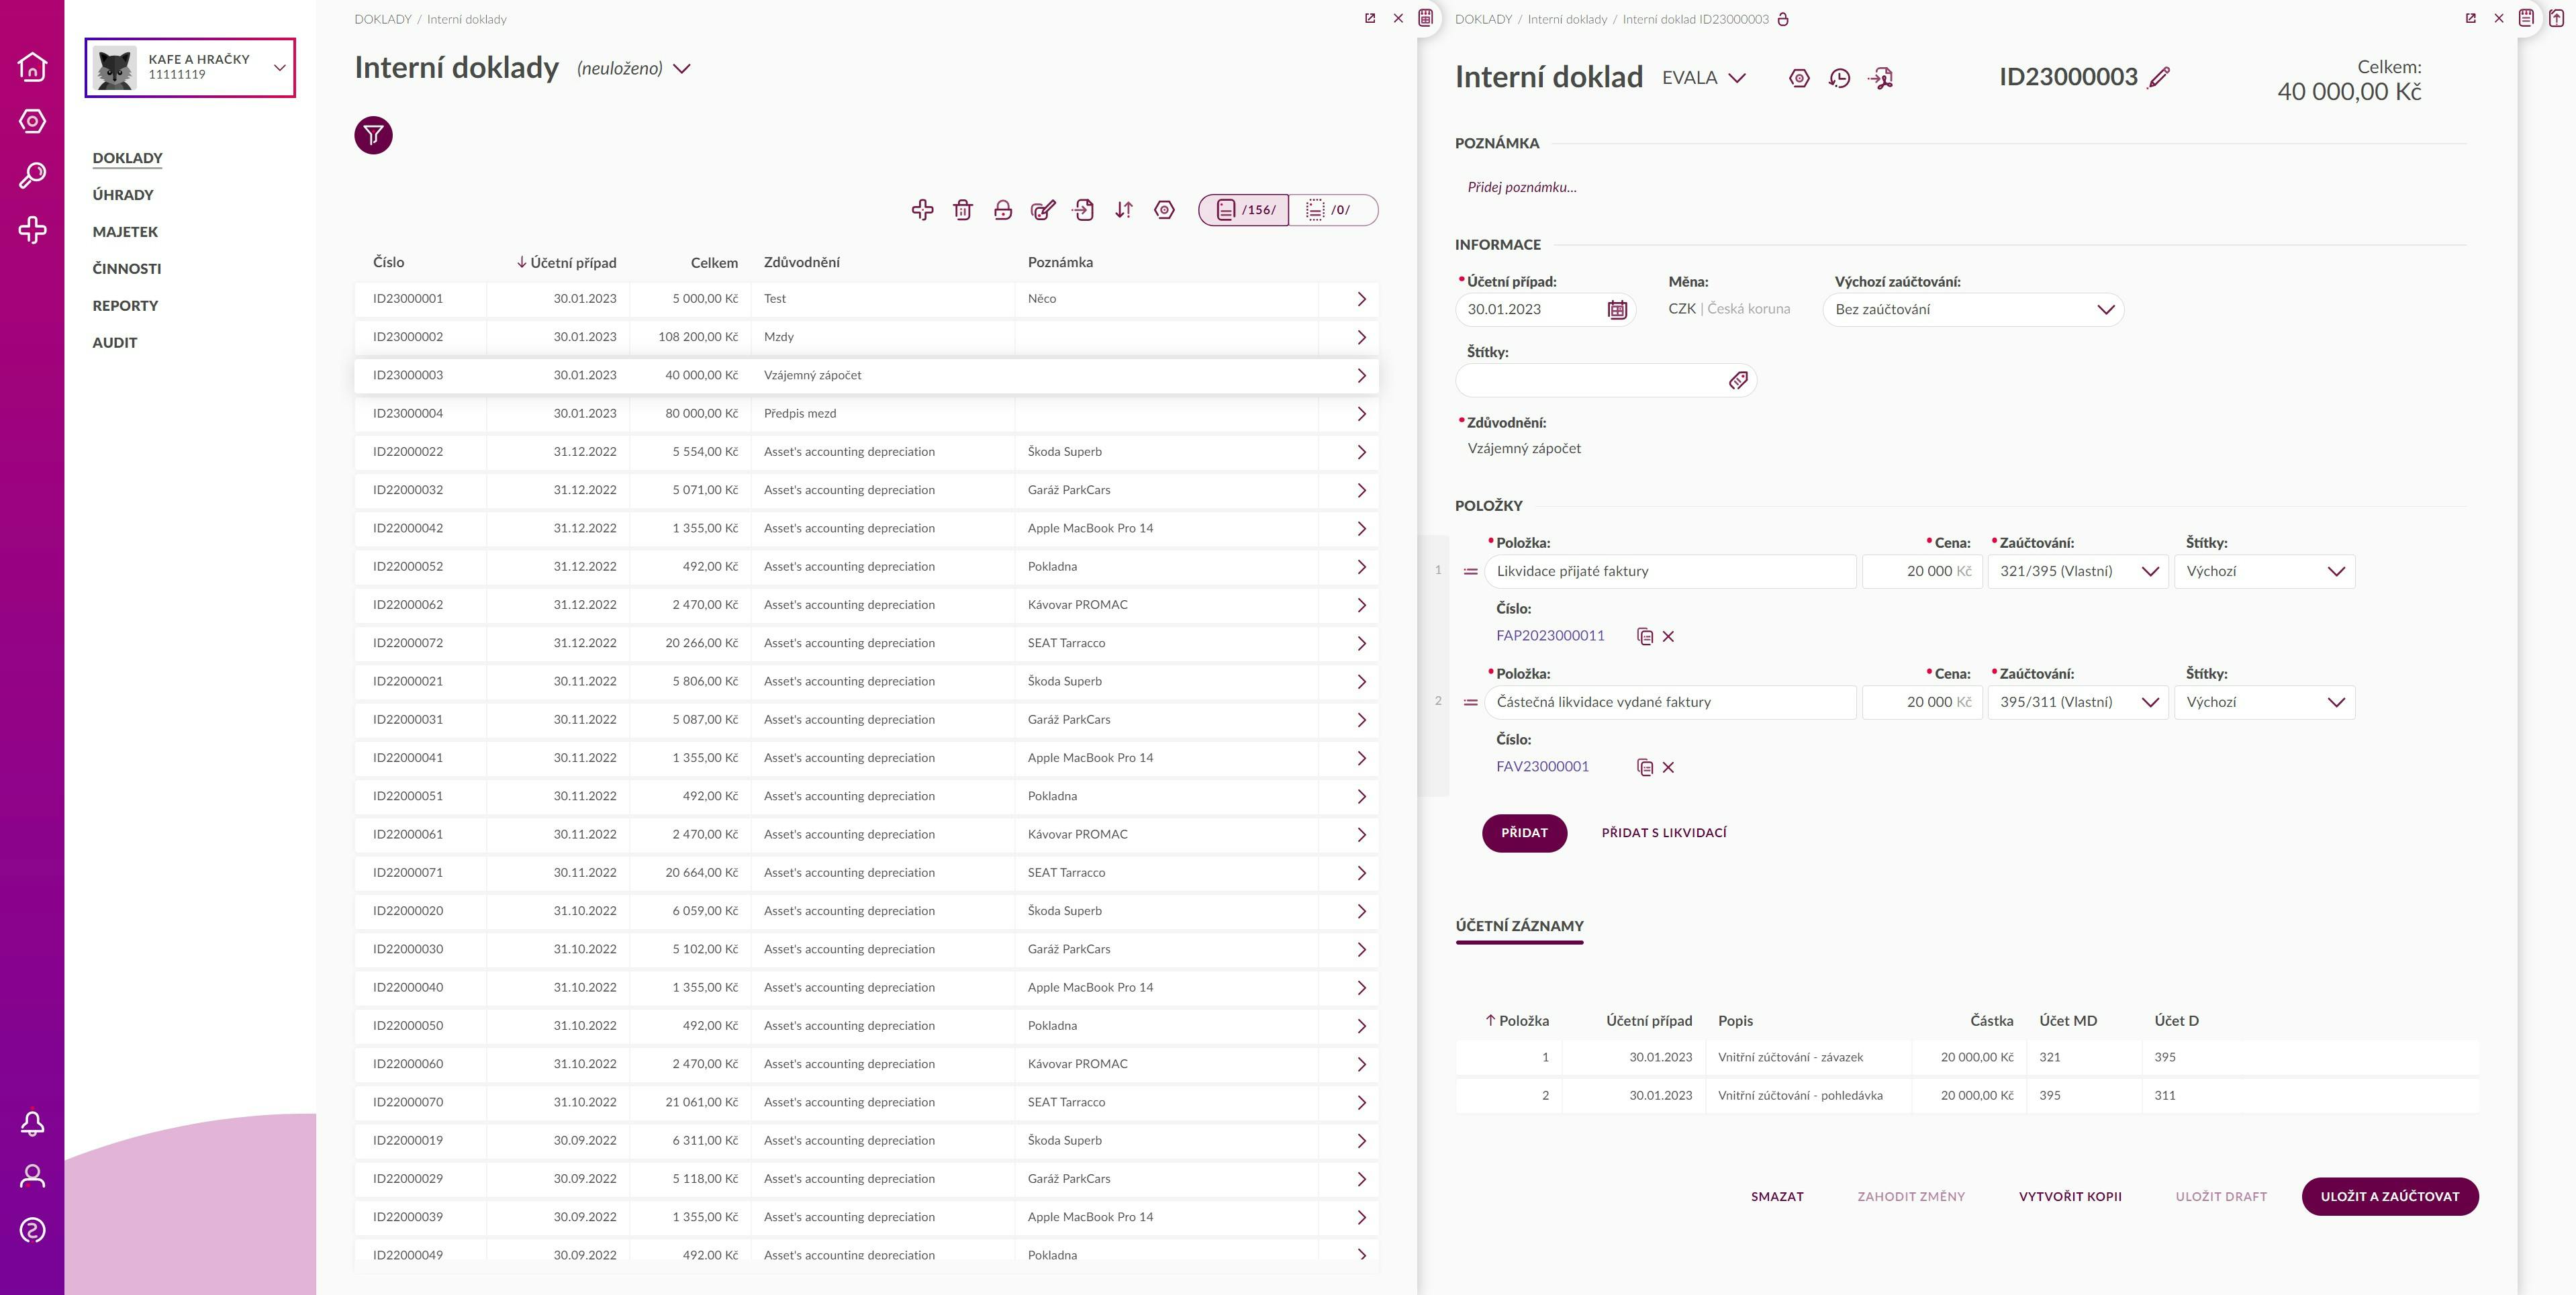Open Zaúčtování 395/311 (Vlastní) dropdown
The width and height of the screenshot is (2576, 1295).
pos(2078,702)
